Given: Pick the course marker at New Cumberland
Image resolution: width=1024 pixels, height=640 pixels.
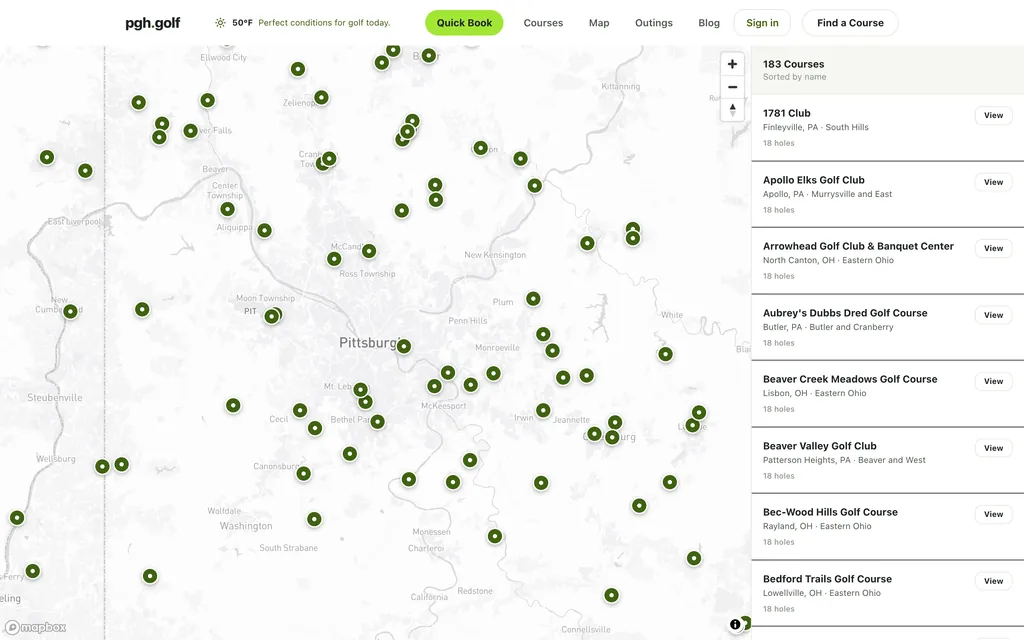Looking at the screenshot, I should tap(70, 312).
